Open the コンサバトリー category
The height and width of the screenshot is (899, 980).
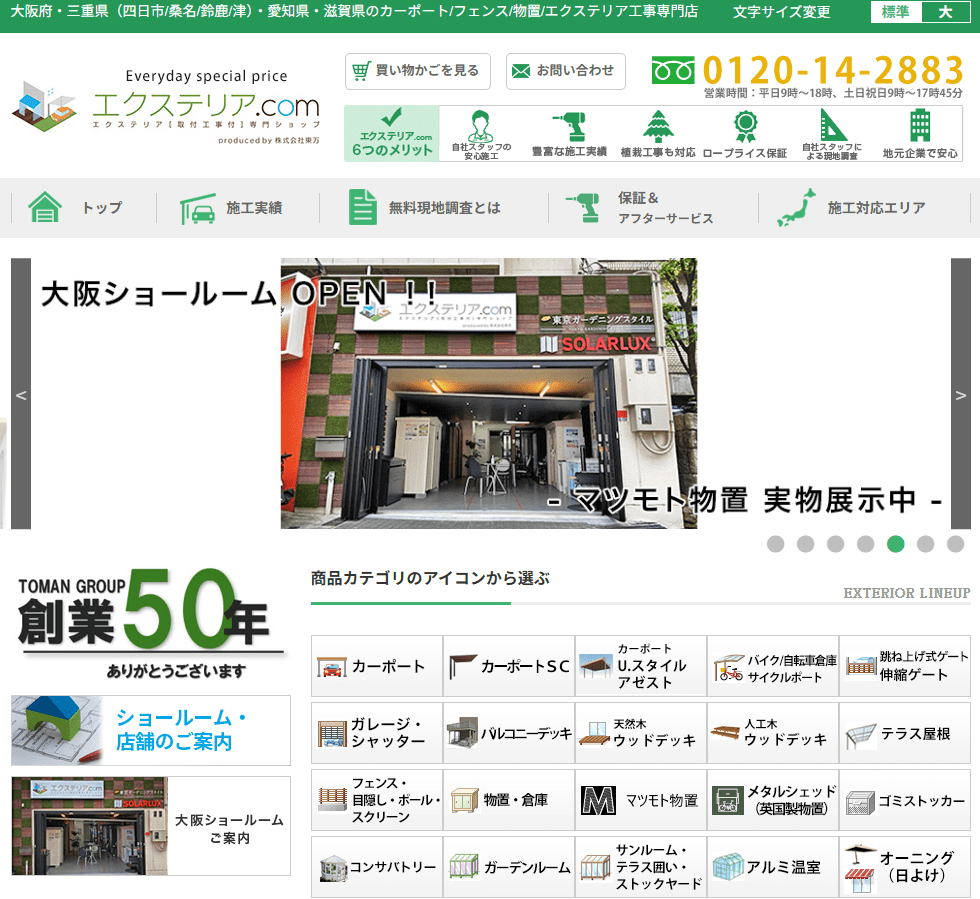[377, 867]
